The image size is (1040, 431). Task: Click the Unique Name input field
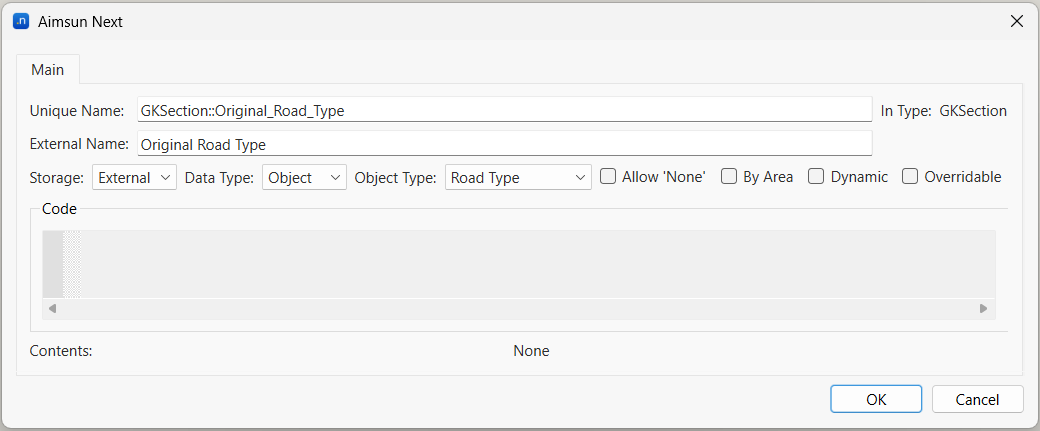tap(505, 111)
